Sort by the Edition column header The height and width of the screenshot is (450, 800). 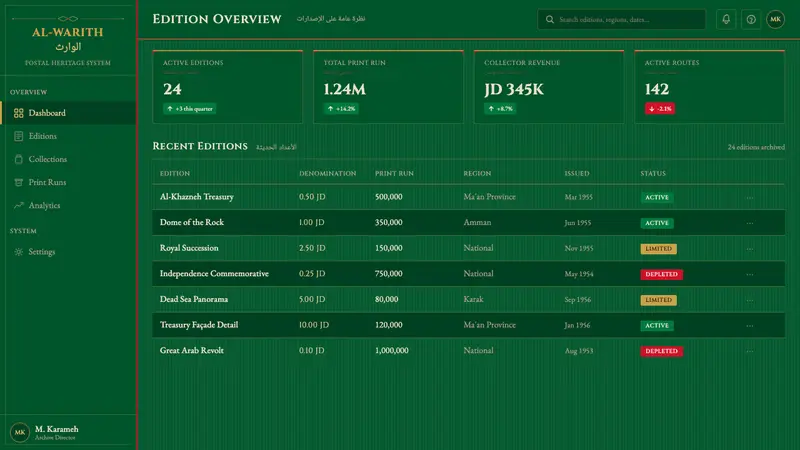click(174, 173)
